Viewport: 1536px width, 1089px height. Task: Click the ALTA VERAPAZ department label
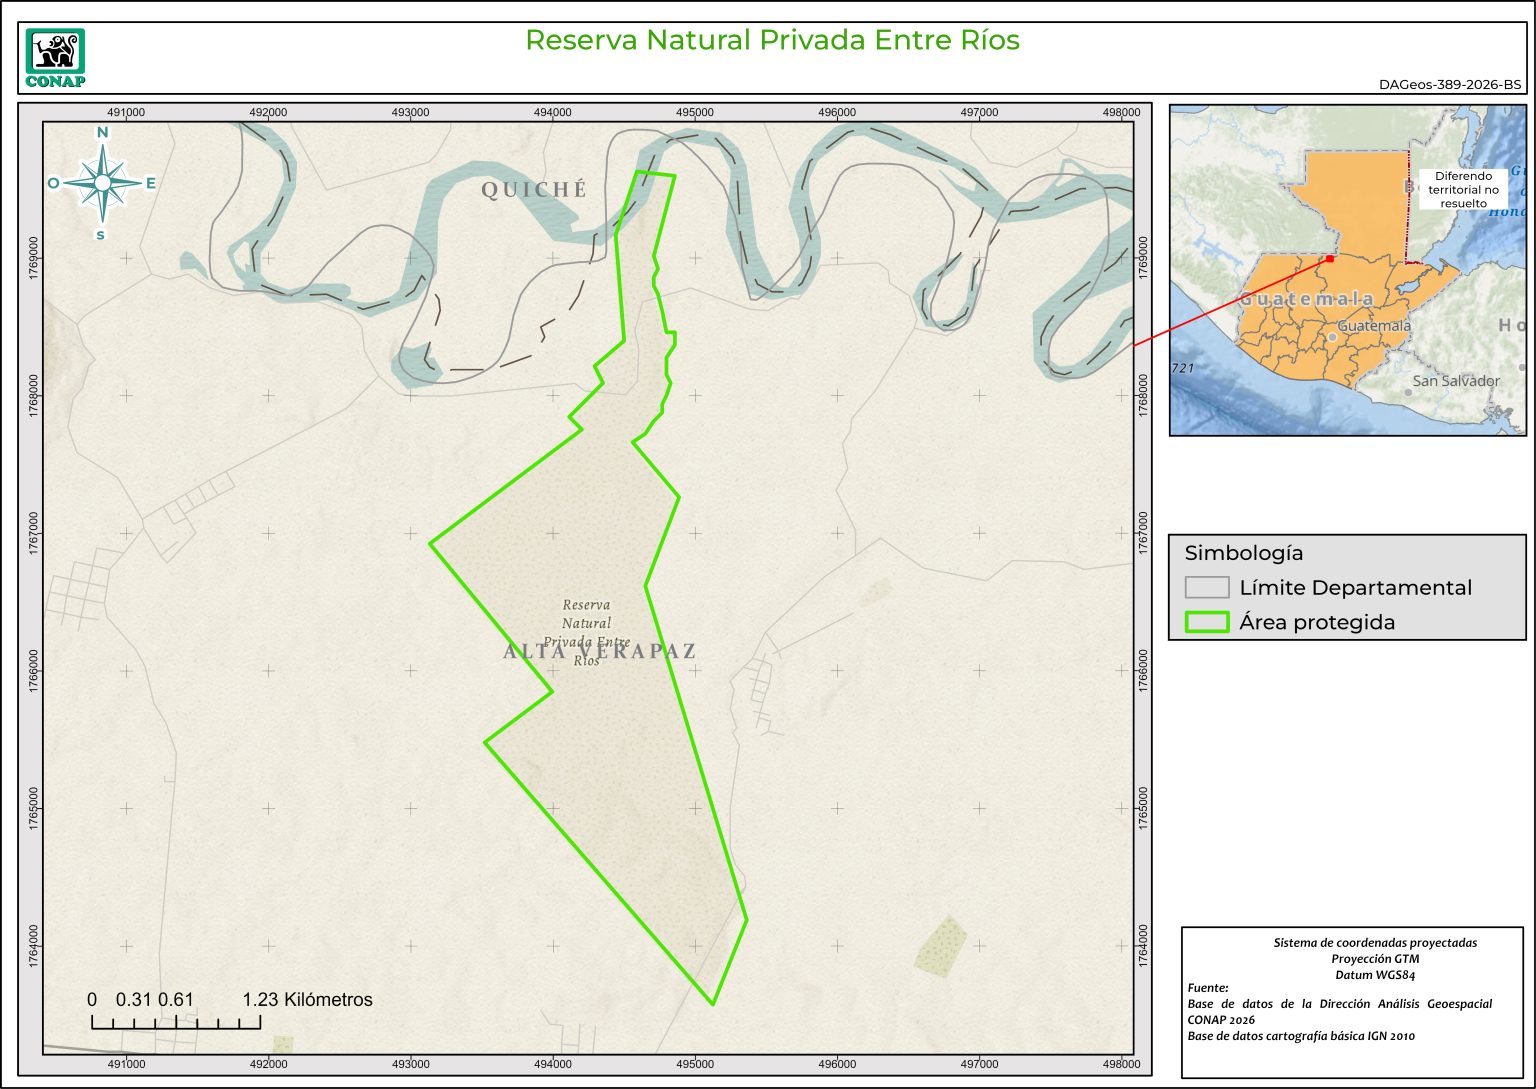pos(599,651)
